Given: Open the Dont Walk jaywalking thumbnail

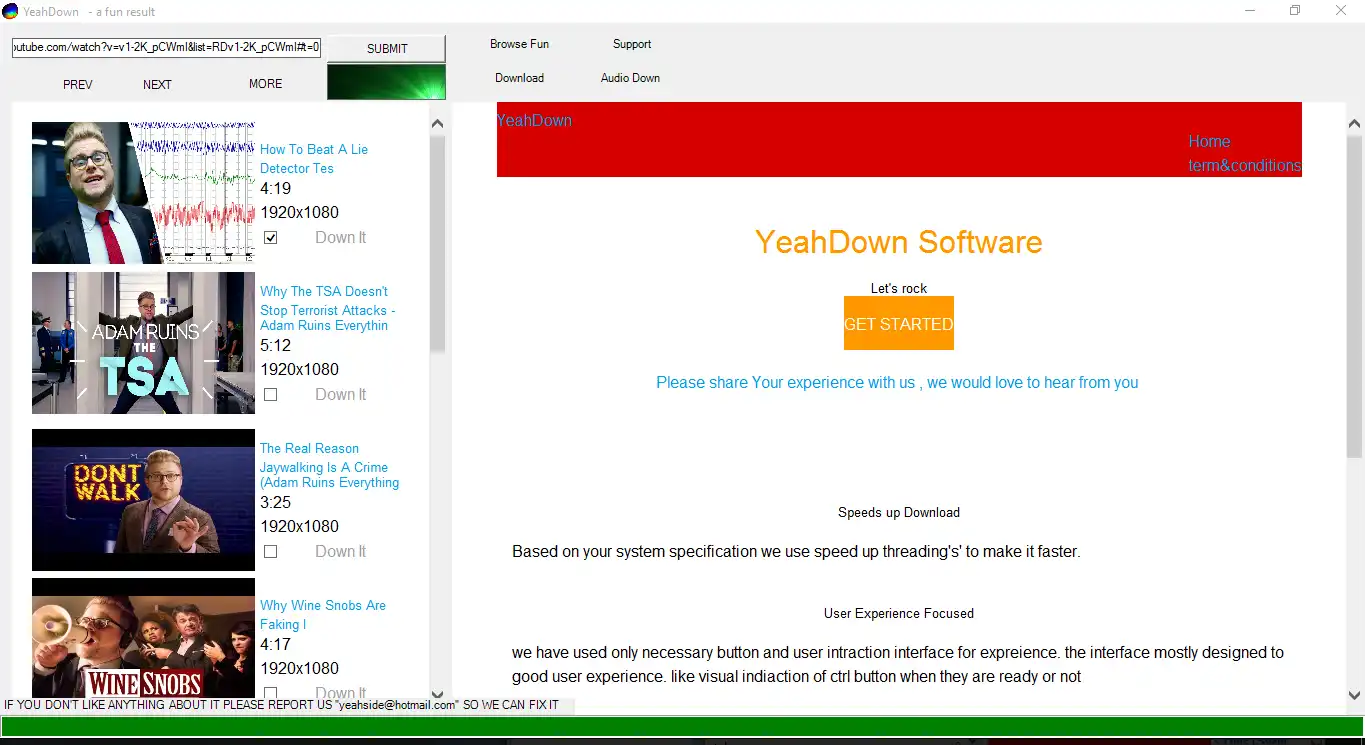Looking at the screenshot, I should coord(143,500).
